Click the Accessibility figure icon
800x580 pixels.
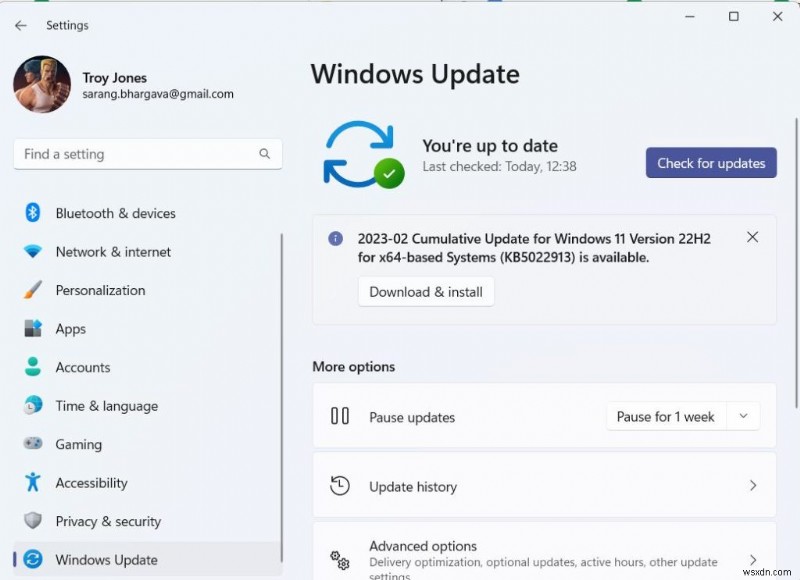(33, 482)
